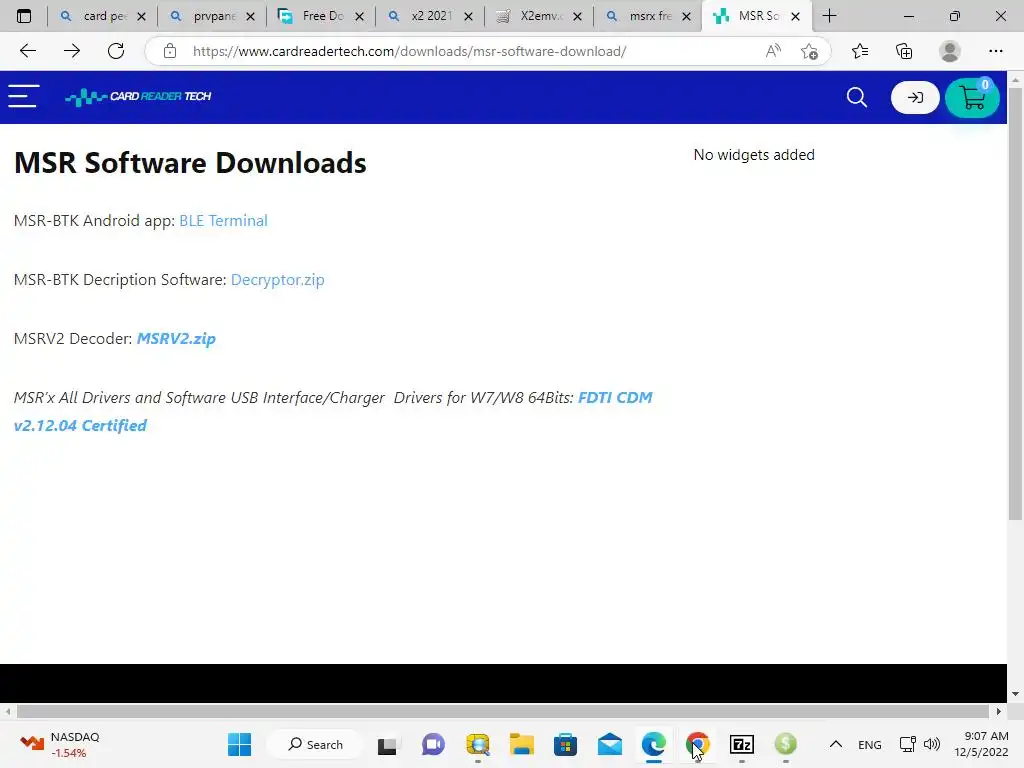Download MSRV2.zip
The width and height of the screenshot is (1024, 768).
(176, 338)
